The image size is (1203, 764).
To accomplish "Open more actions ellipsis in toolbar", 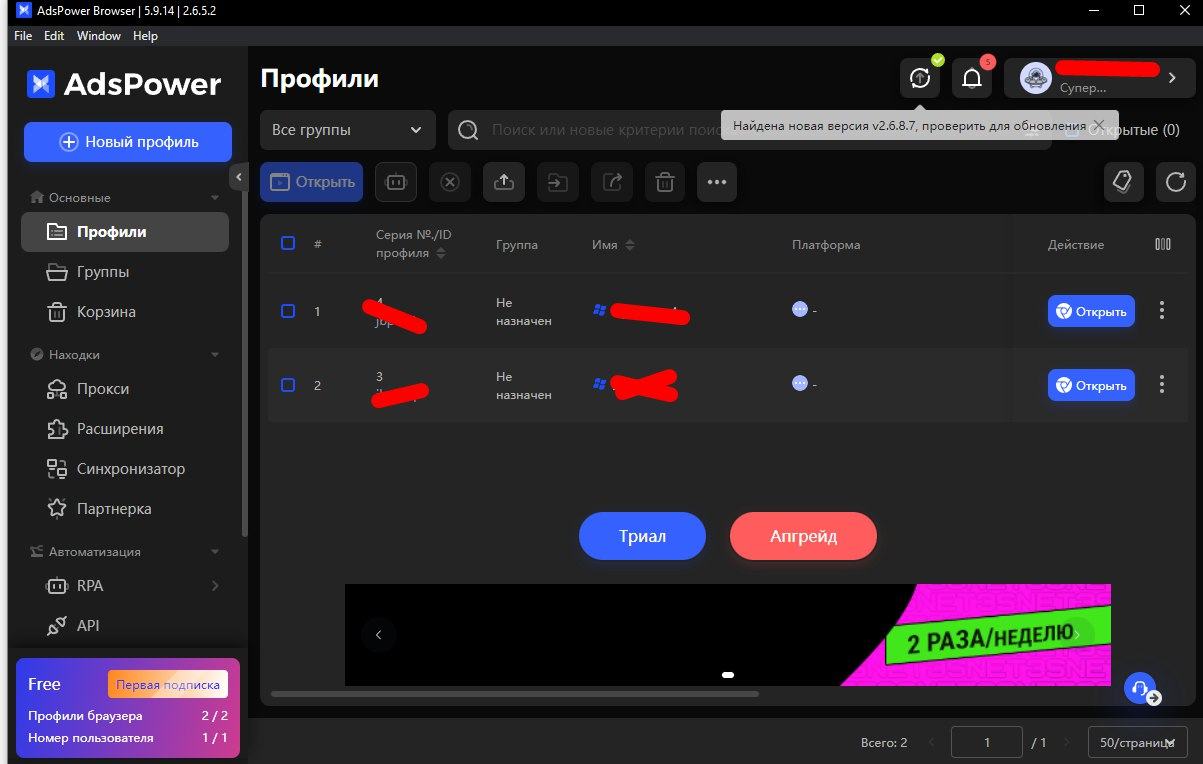I will [716, 182].
